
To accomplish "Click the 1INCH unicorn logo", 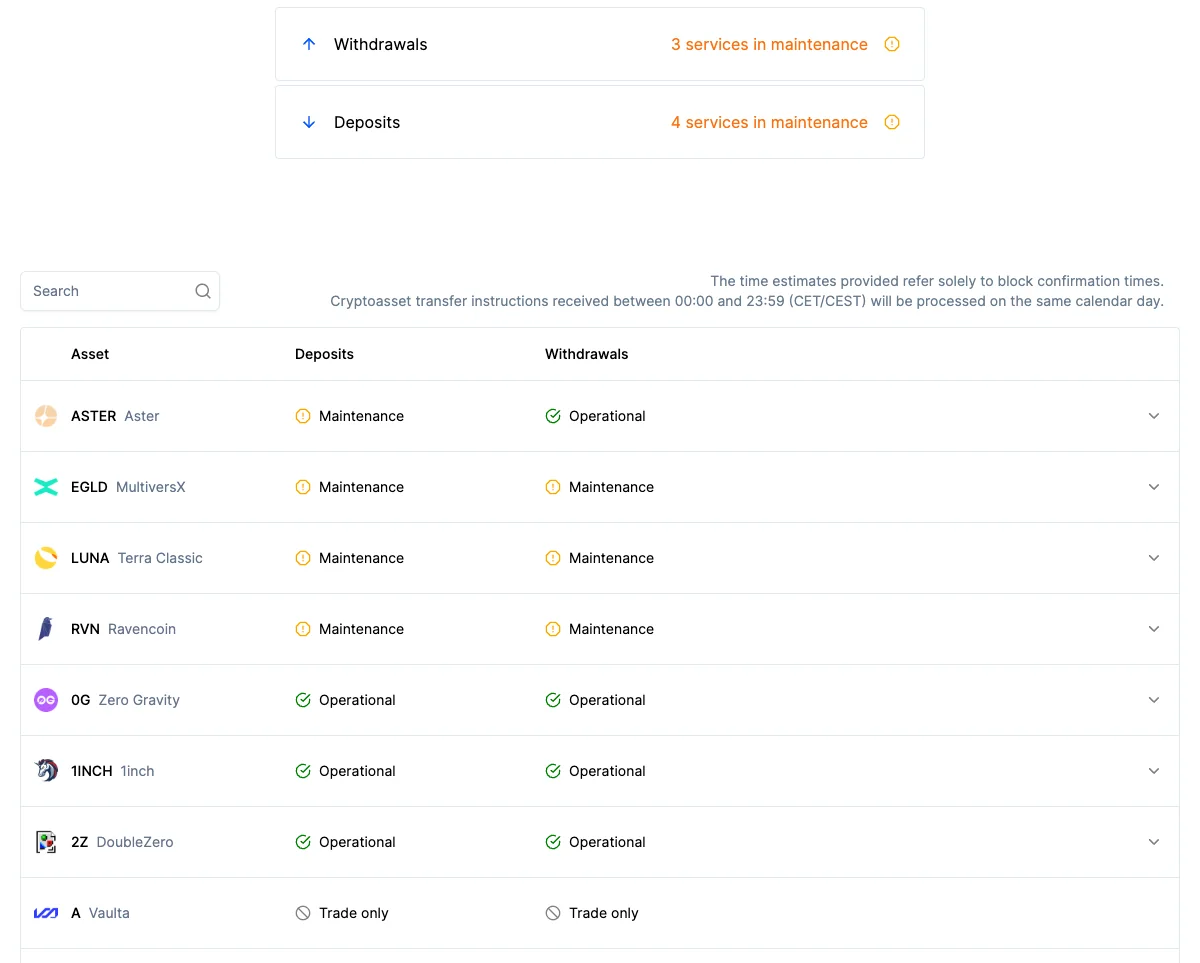I will (46, 771).
